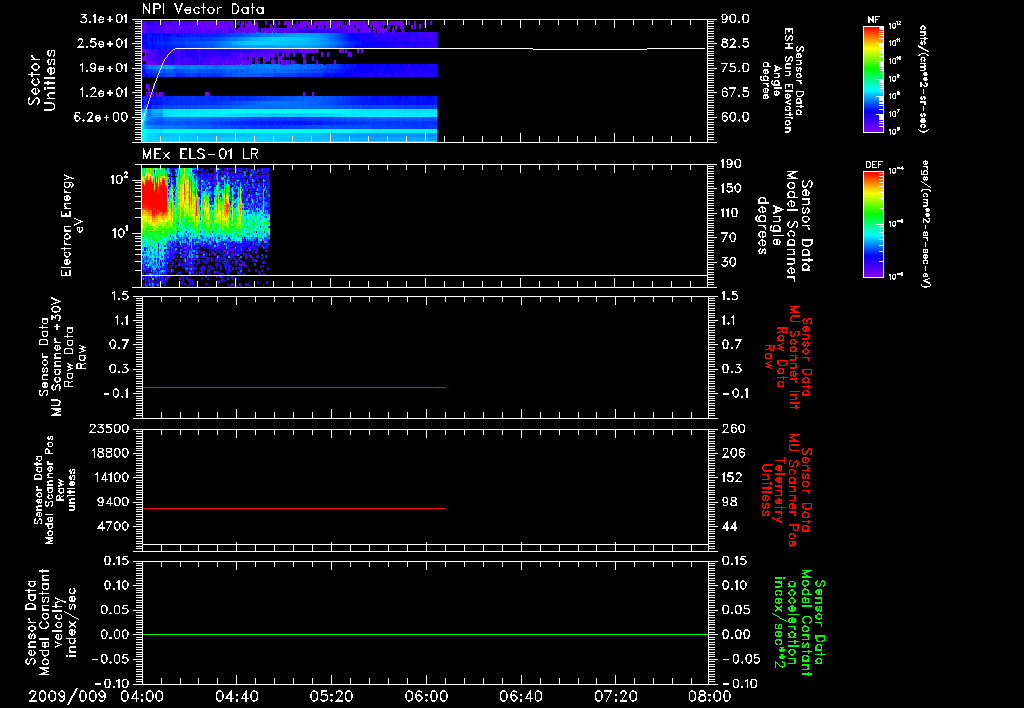The image size is (1024, 708).
Task: Click the red MU Scanner Inh Raw Data label
Action: (790, 357)
